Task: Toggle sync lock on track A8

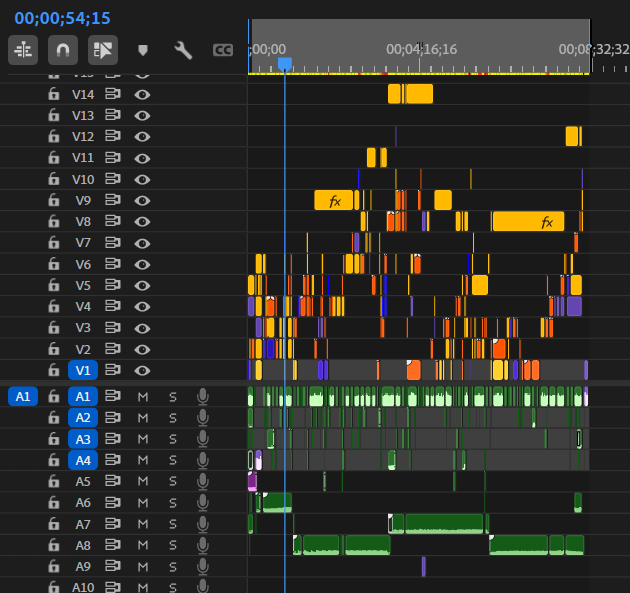Action: coord(113,545)
